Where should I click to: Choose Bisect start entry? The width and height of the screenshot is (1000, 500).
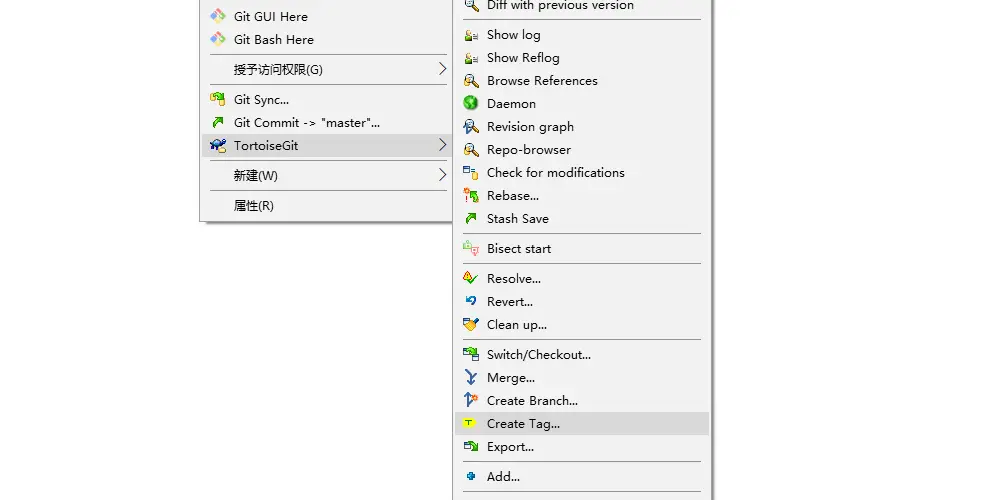coord(582,249)
